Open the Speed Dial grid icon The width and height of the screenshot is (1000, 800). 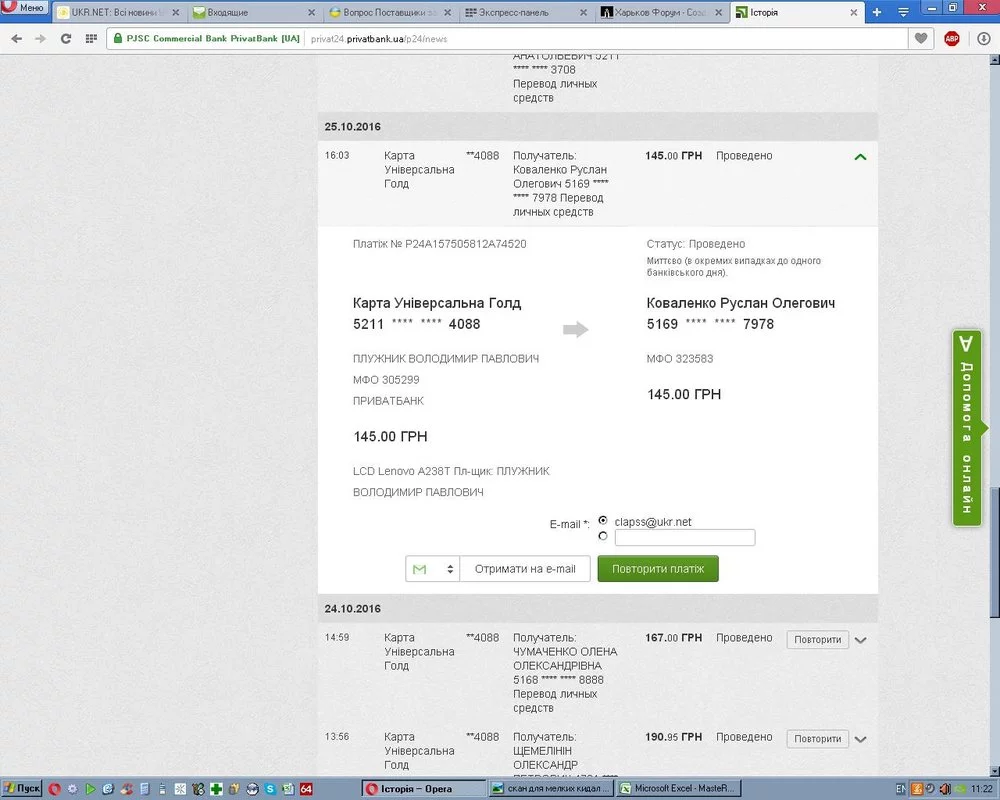(x=91, y=39)
